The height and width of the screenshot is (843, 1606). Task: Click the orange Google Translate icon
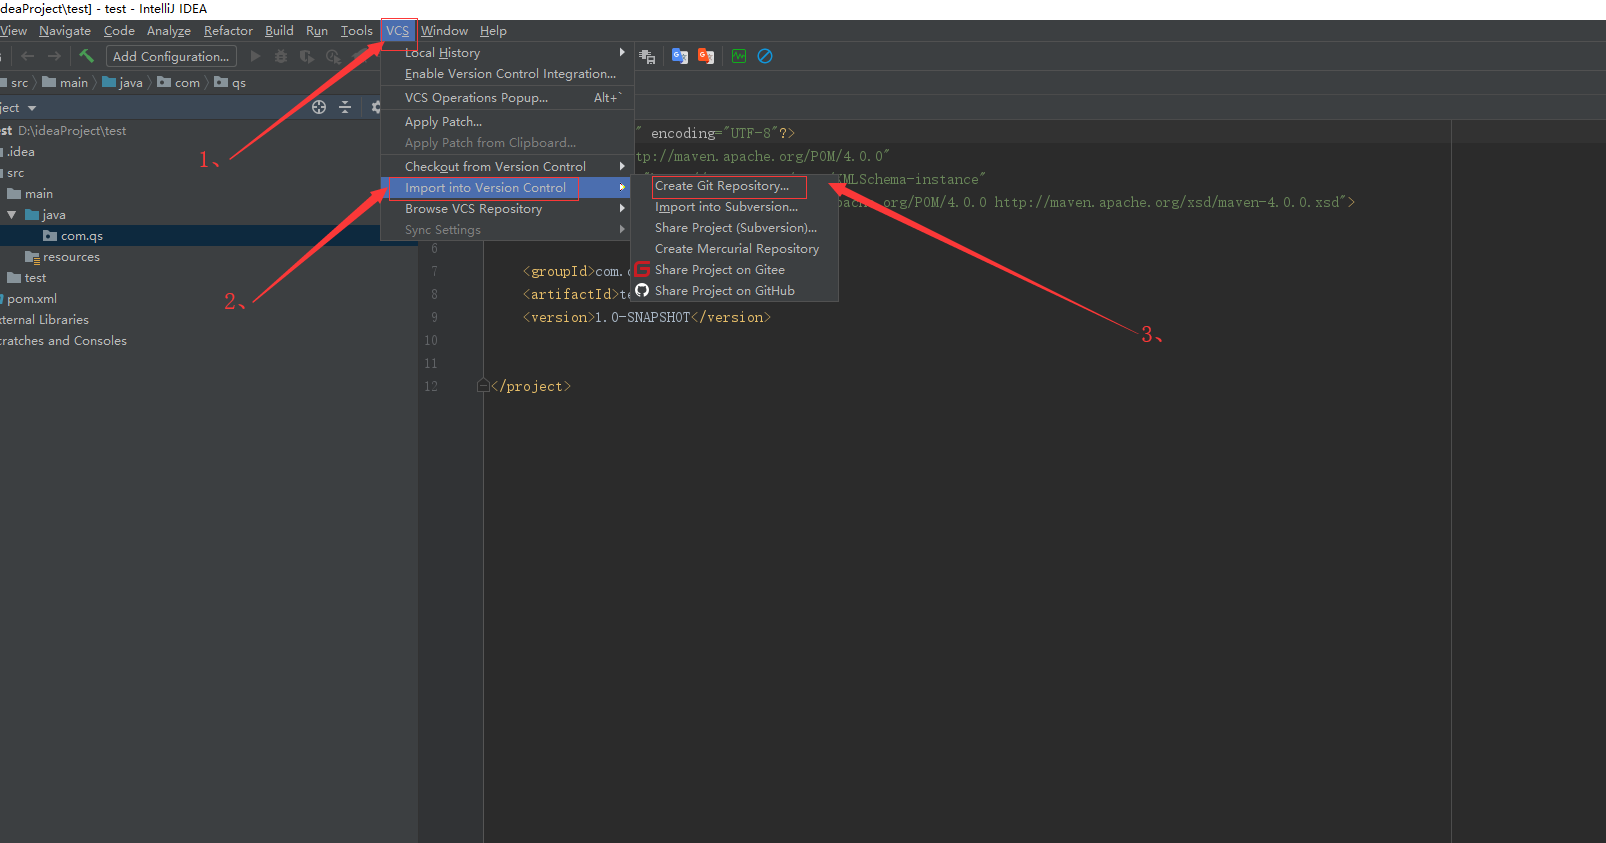pos(706,56)
